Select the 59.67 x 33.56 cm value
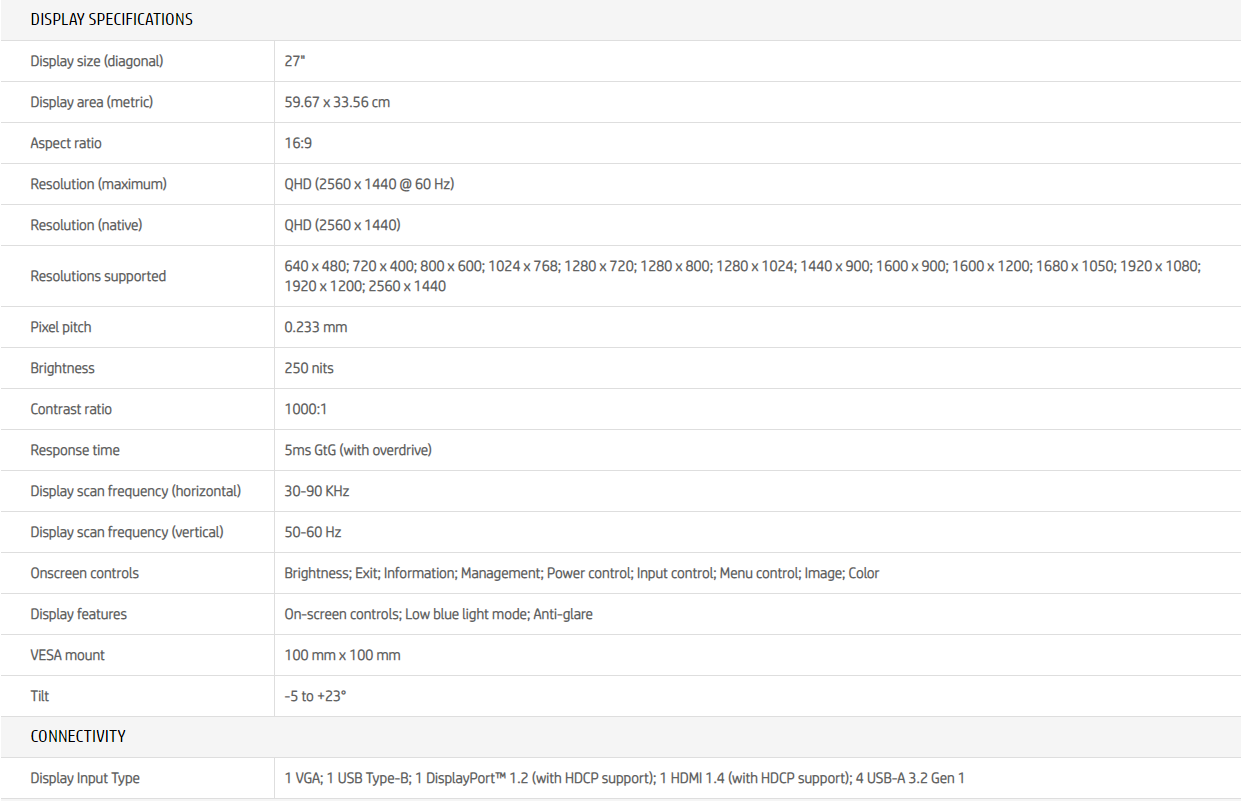This screenshot has height=801, width=1244. coord(337,102)
